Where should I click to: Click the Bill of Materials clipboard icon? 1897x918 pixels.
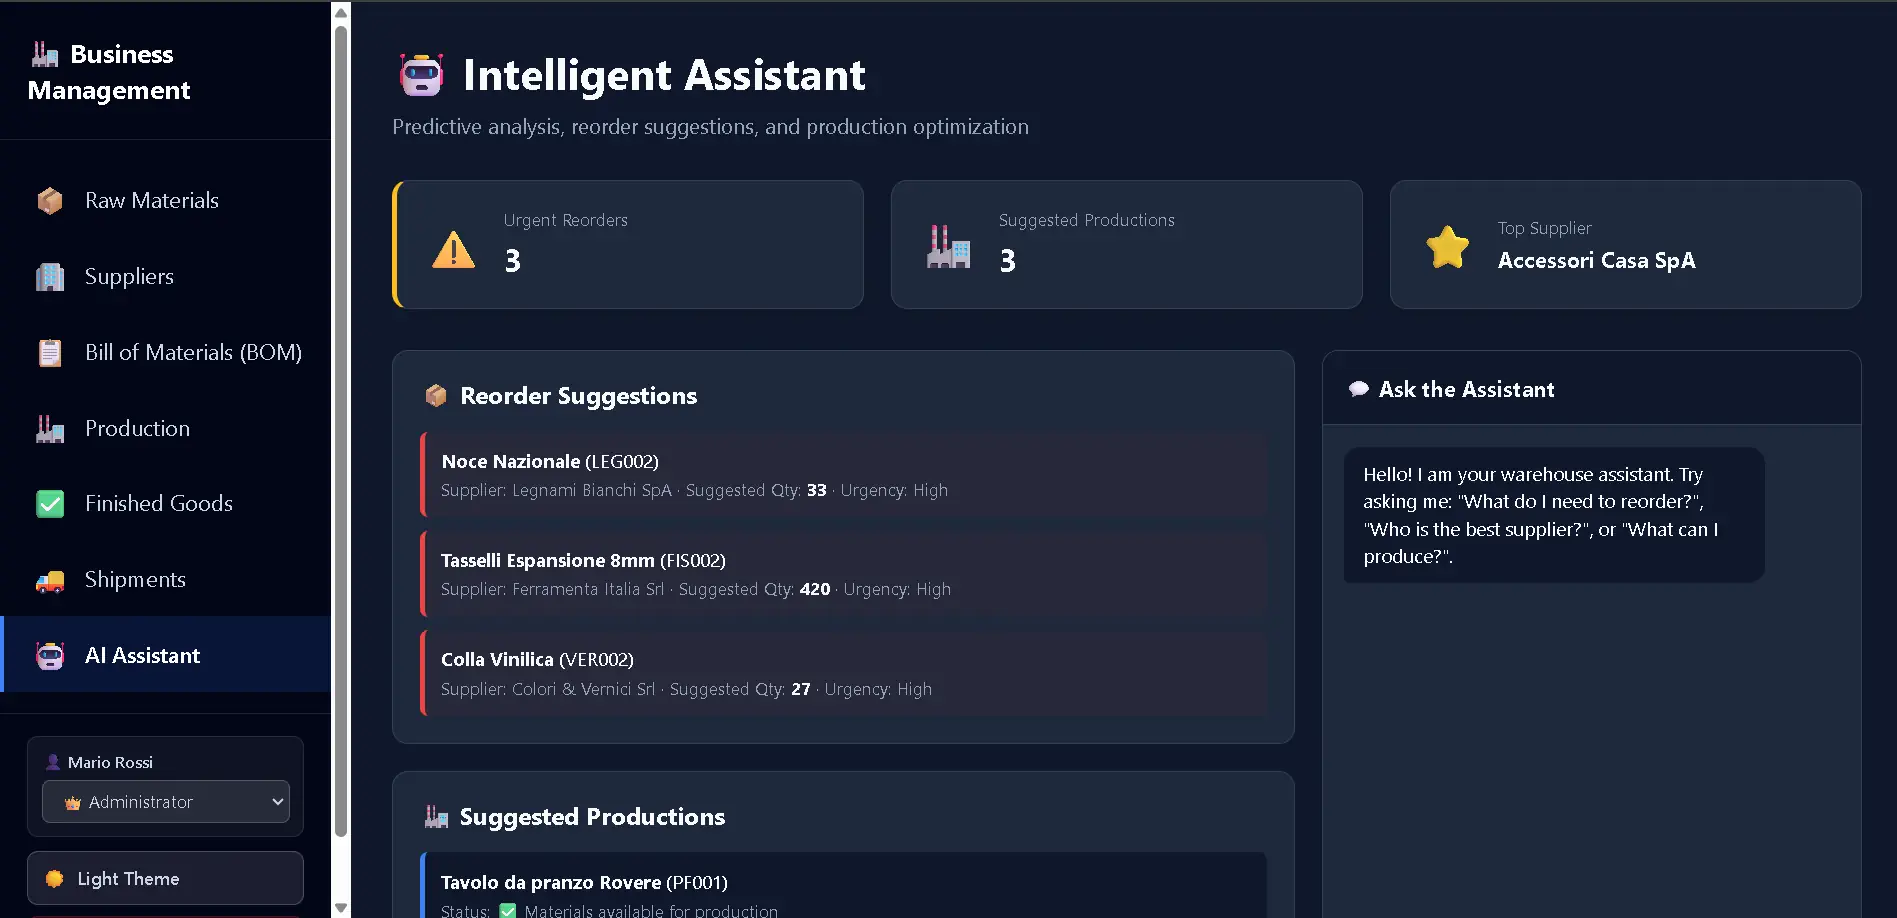[x=50, y=353]
